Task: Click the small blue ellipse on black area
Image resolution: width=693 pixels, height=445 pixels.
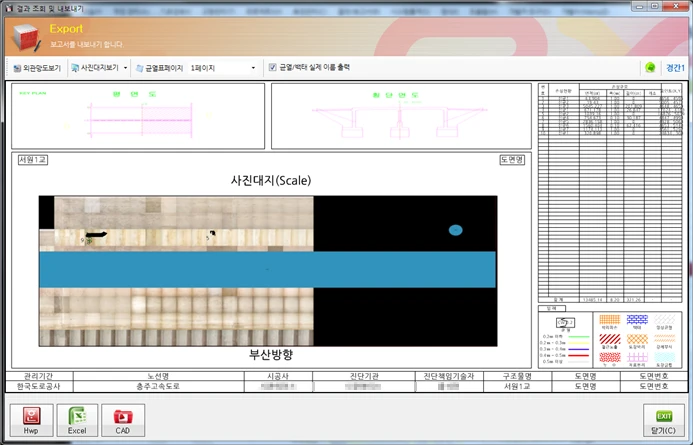Action: pos(456,230)
